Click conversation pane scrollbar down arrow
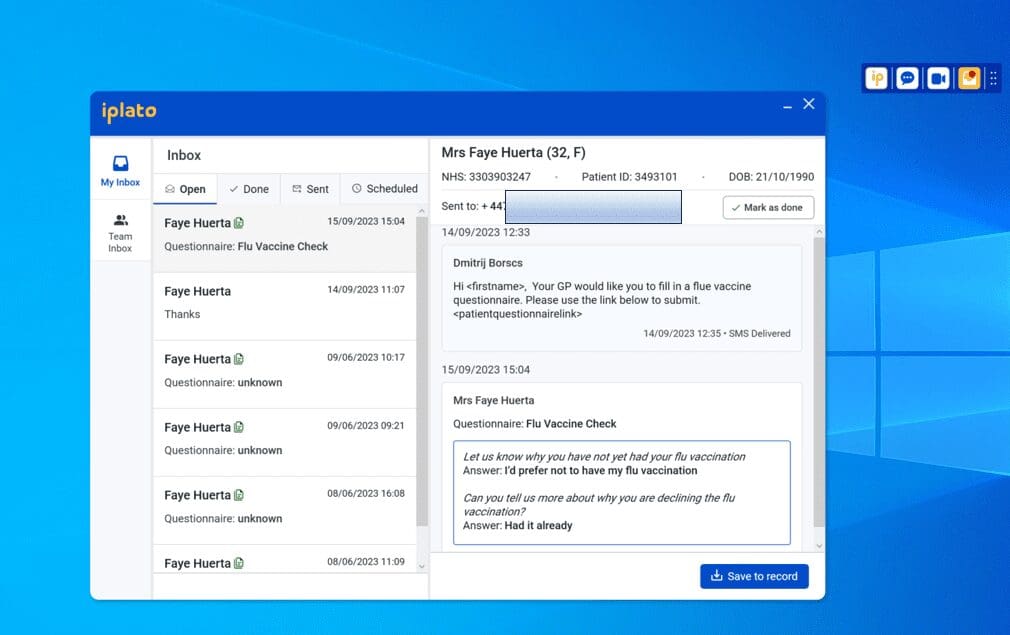 click(819, 545)
